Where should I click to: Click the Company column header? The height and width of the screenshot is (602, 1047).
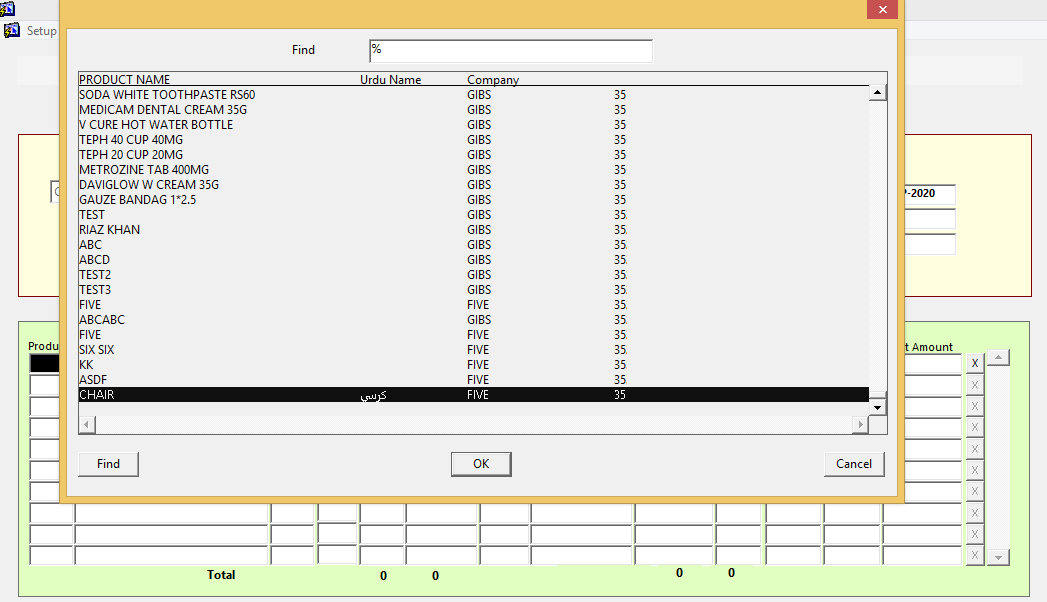pyautogui.click(x=493, y=80)
